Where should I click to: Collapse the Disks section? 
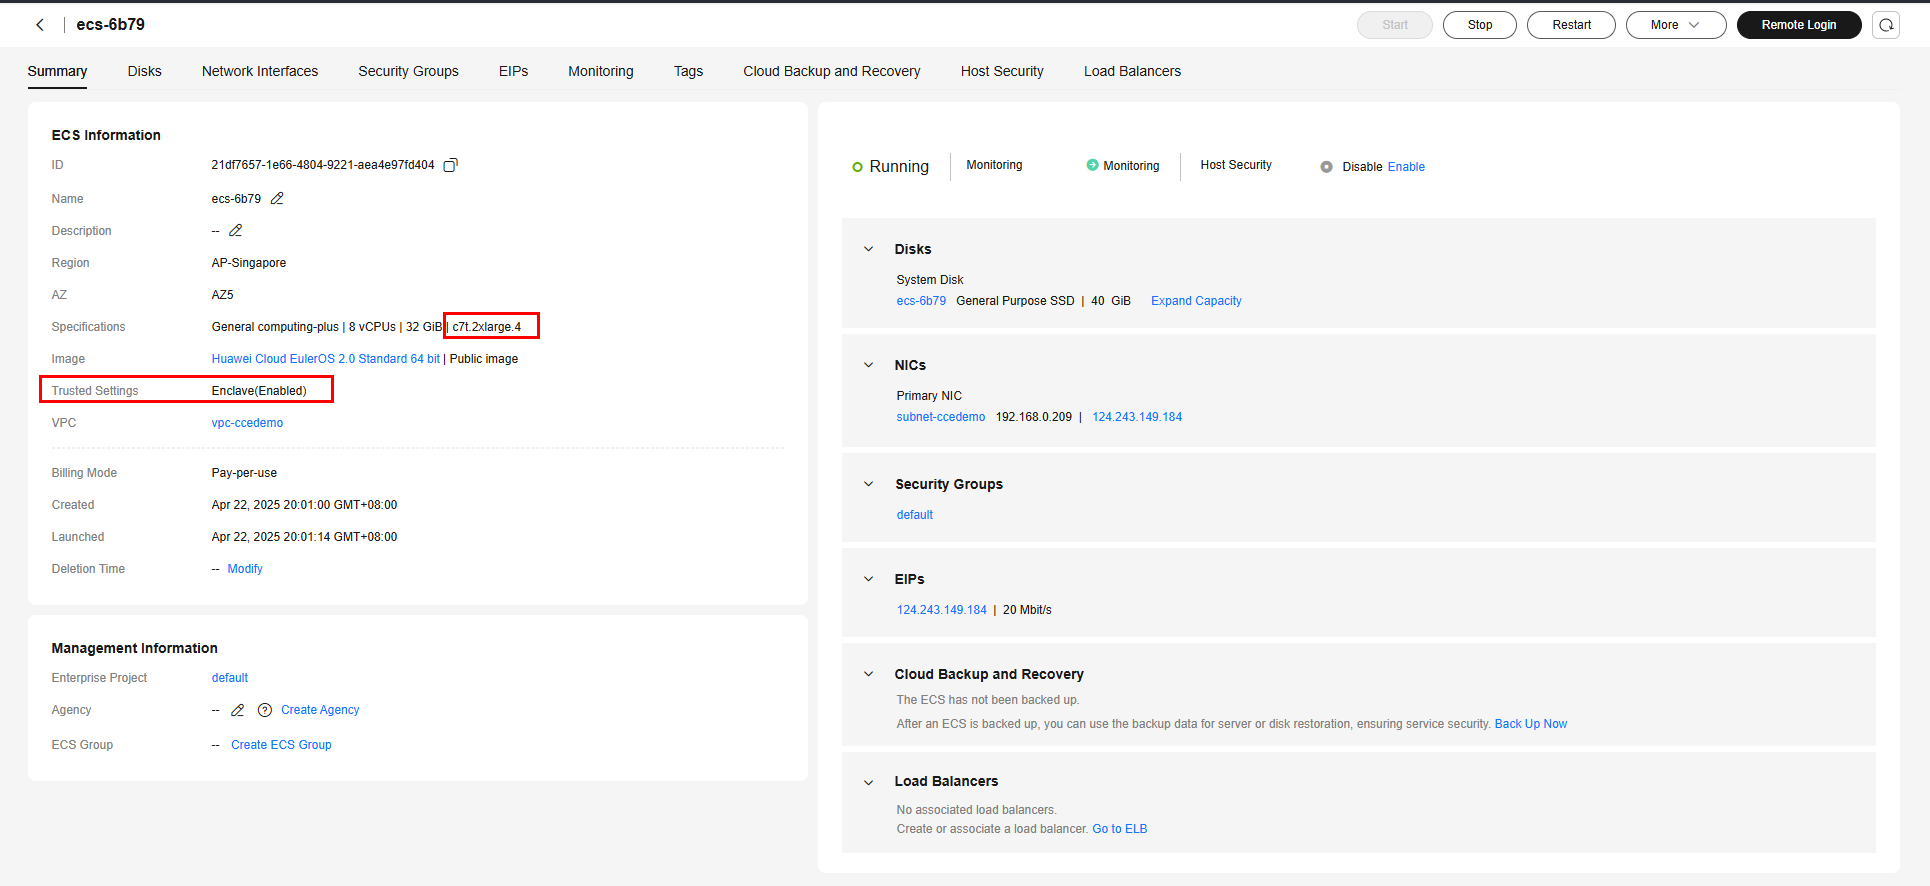(x=869, y=249)
